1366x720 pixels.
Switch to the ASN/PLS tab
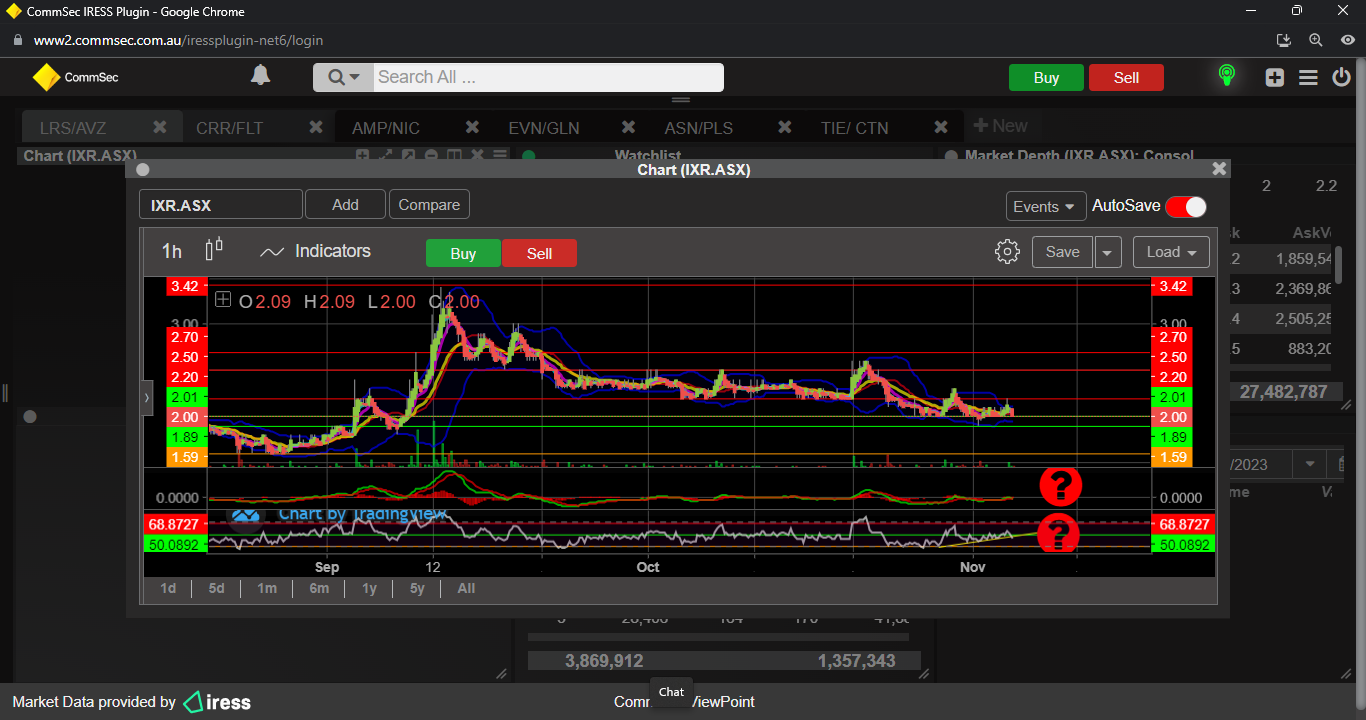(698, 128)
